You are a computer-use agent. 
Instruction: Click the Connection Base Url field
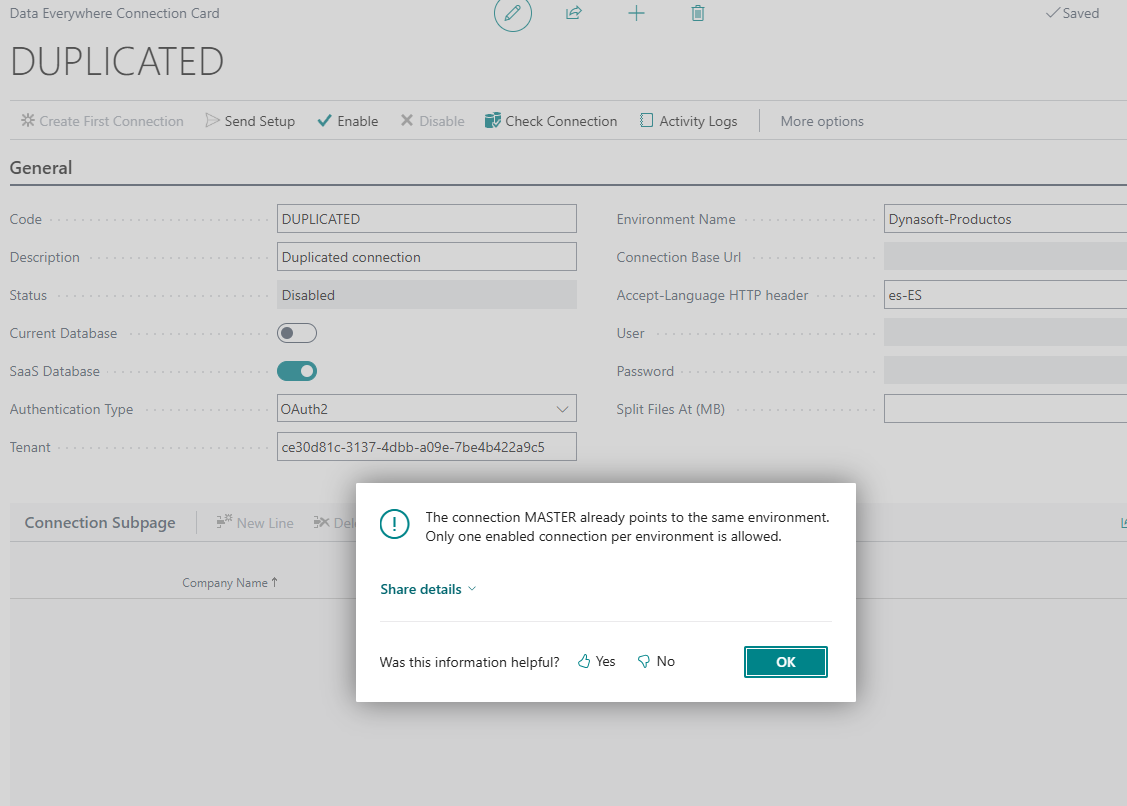pos(1006,257)
